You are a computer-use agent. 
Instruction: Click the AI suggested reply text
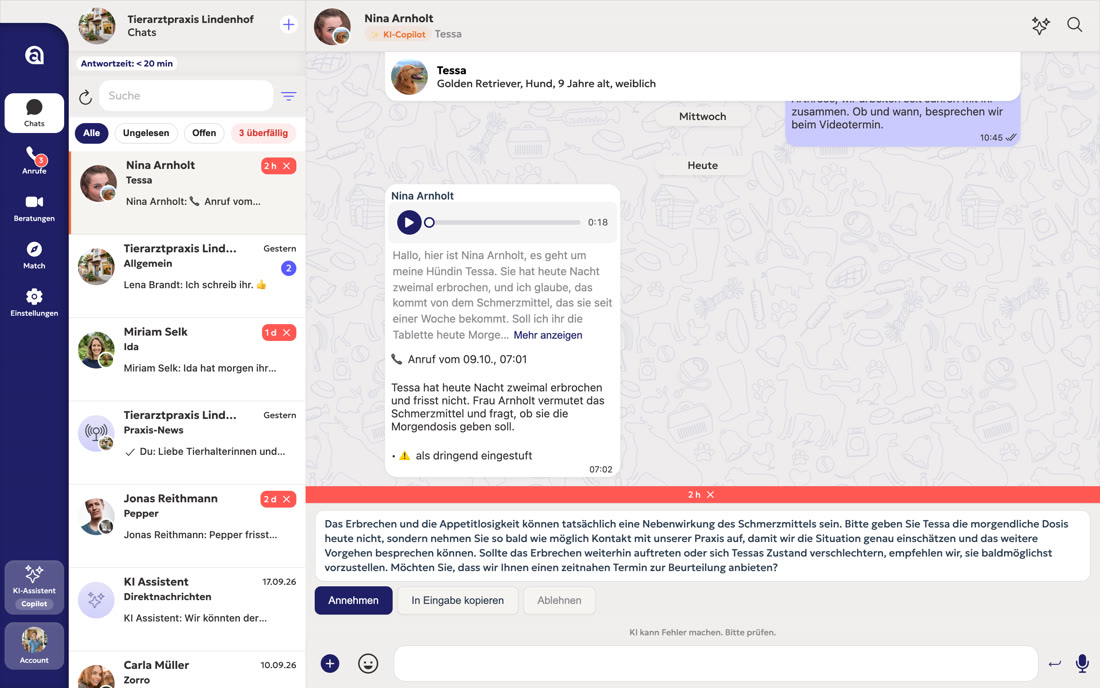point(702,546)
